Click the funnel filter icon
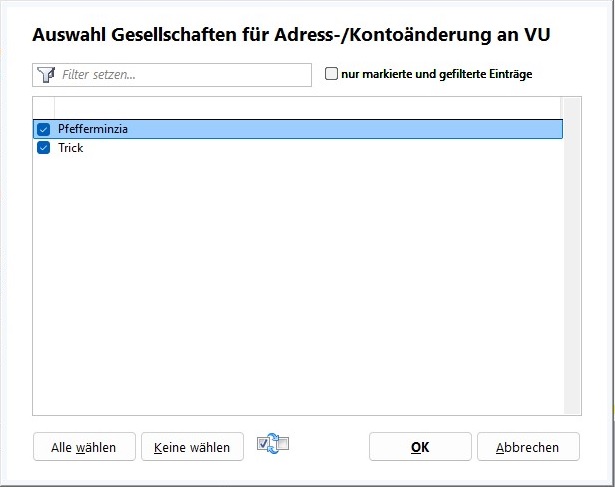 pos(45,75)
